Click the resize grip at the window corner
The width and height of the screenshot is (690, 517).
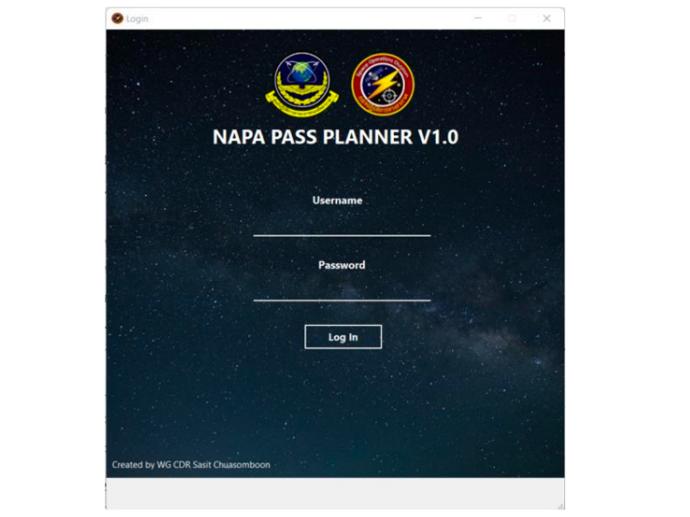coord(561,506)
